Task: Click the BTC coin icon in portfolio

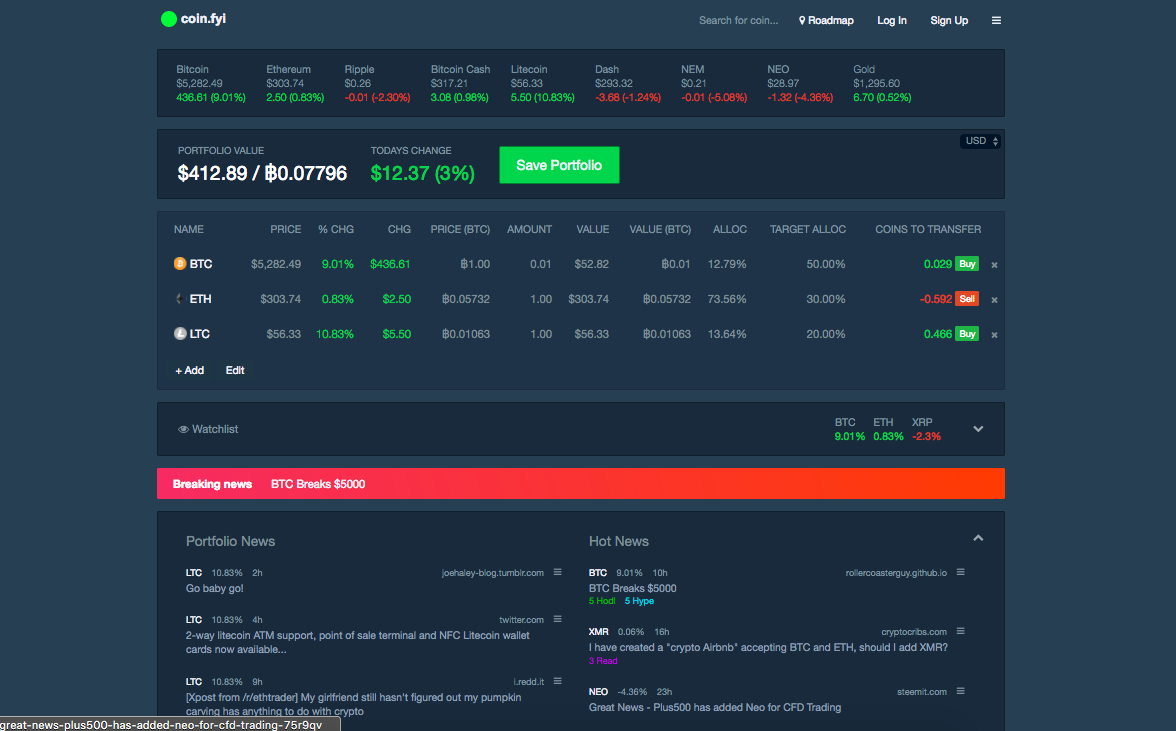Action: 180,263
